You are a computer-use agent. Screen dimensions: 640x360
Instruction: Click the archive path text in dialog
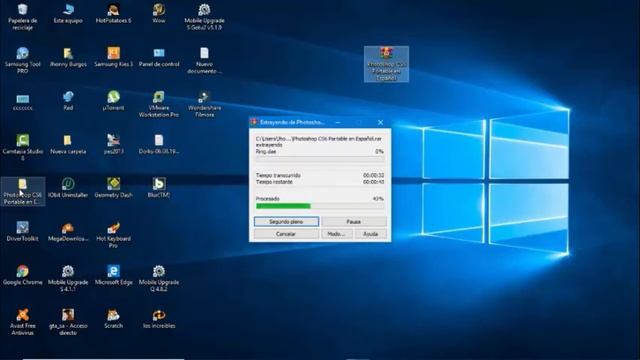[318, 139]
